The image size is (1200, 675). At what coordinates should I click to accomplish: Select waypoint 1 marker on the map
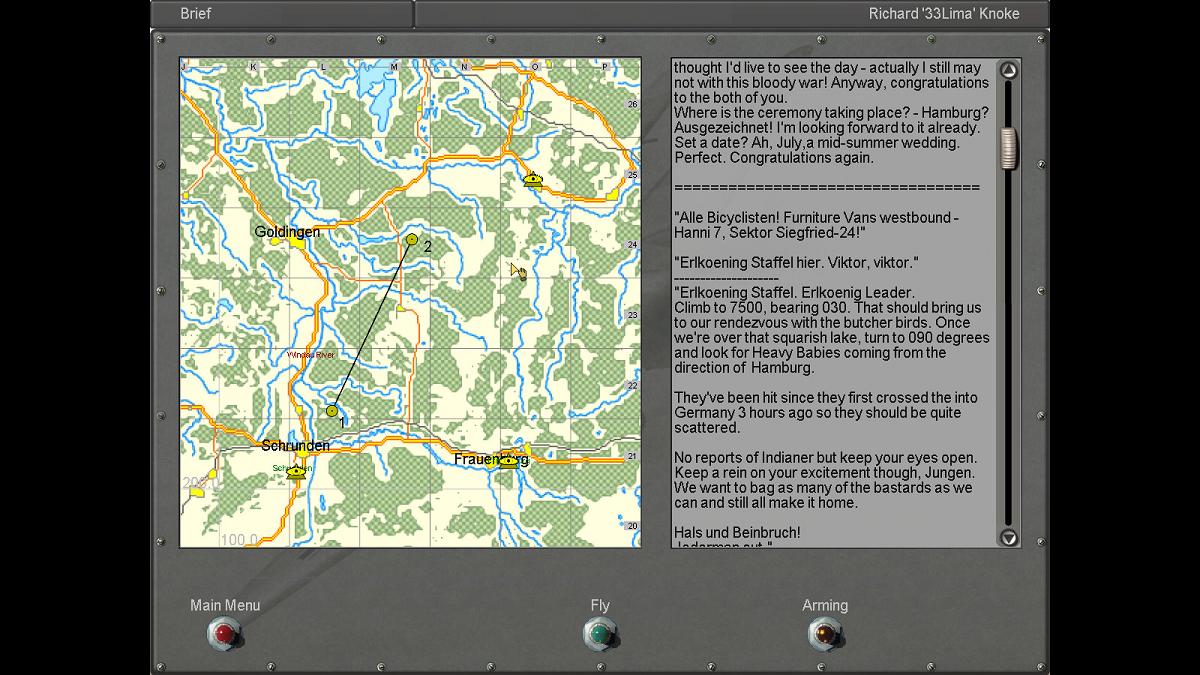tap(333, 410)
